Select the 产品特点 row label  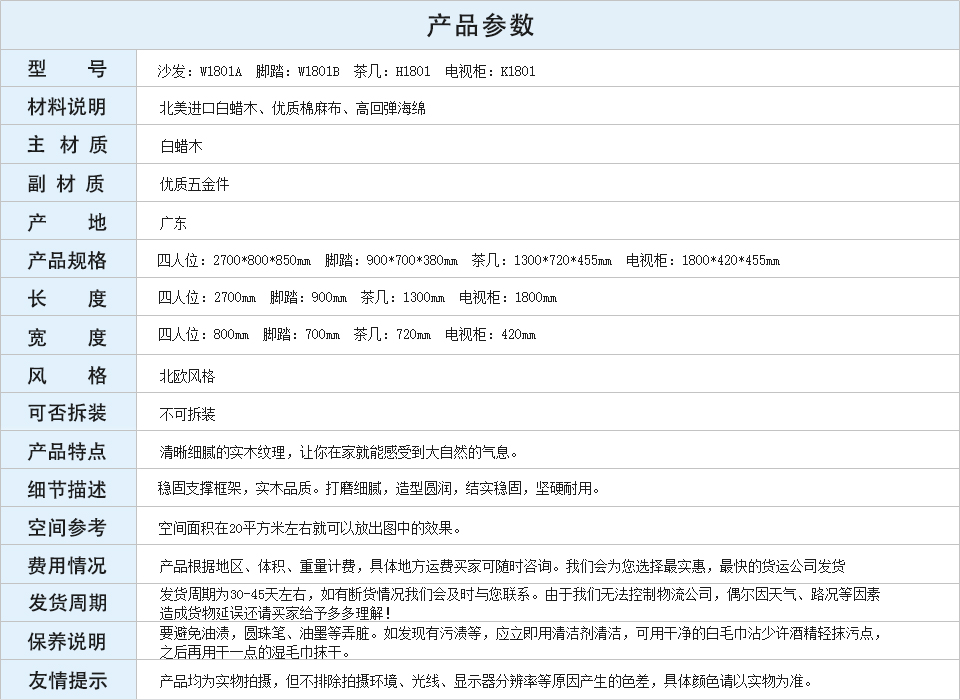click(x=67, y=451)
